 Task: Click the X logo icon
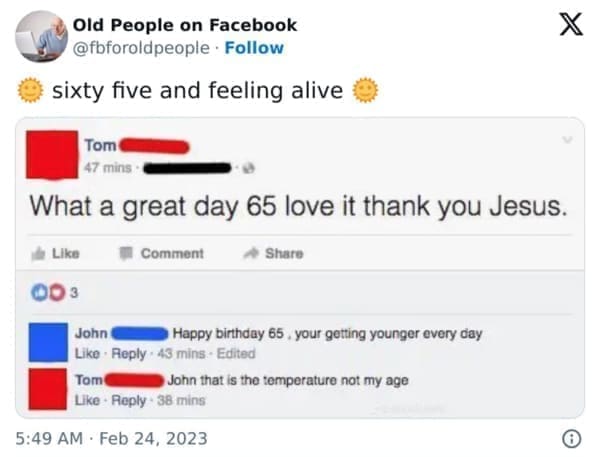[568, 27]
